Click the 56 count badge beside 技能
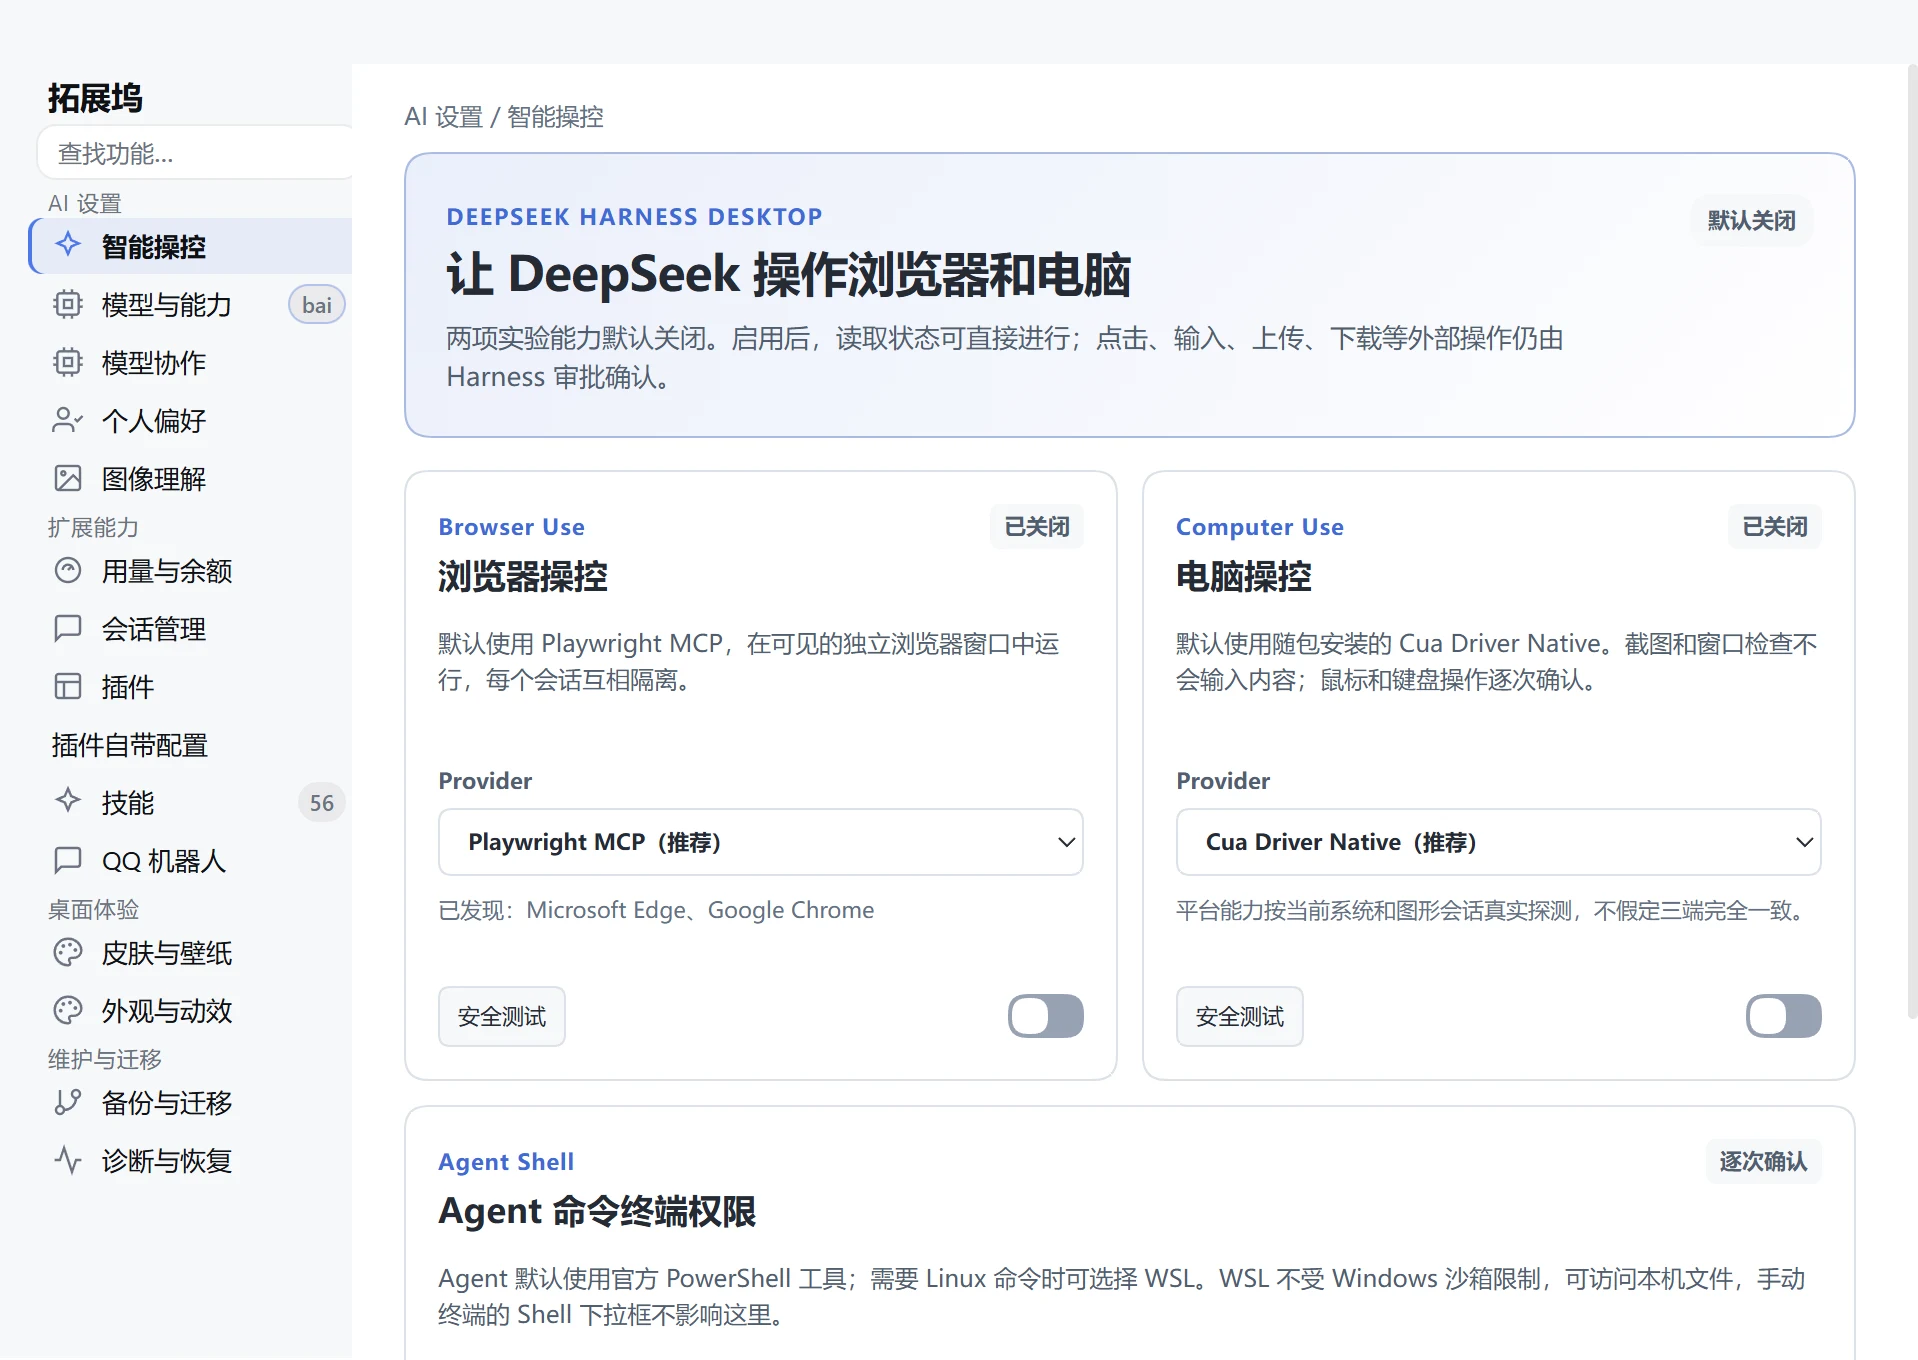 point(321,803)
